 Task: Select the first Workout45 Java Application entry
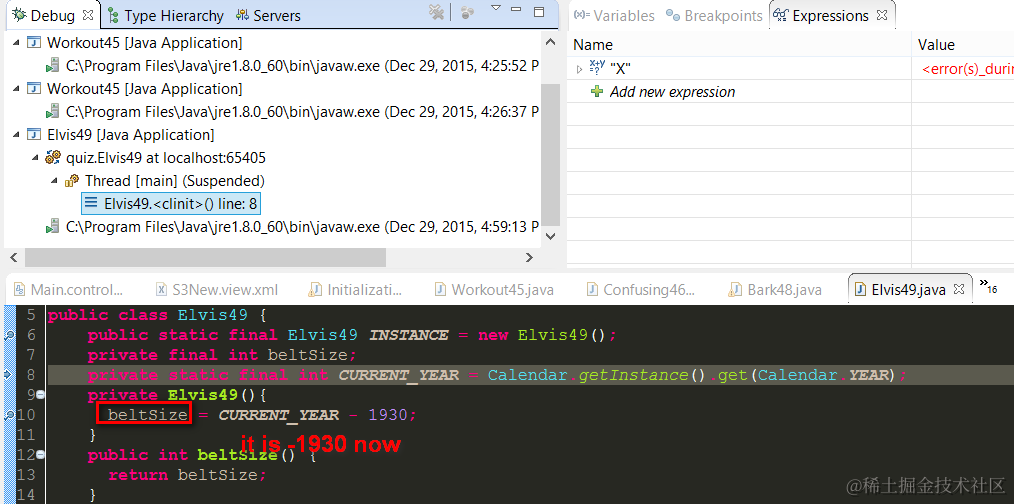click(144, 43)
